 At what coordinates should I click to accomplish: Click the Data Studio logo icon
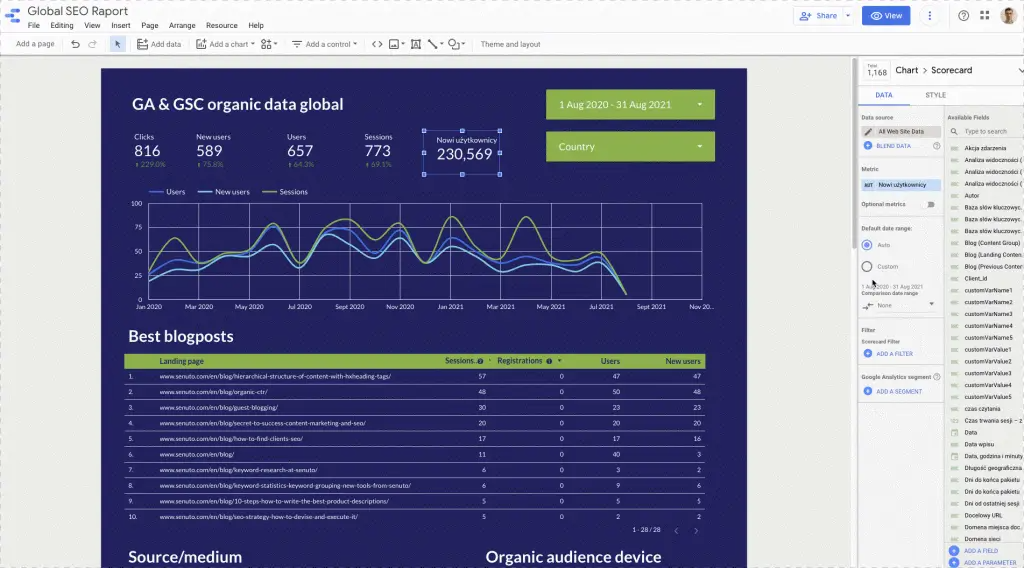tap(12, 16)
